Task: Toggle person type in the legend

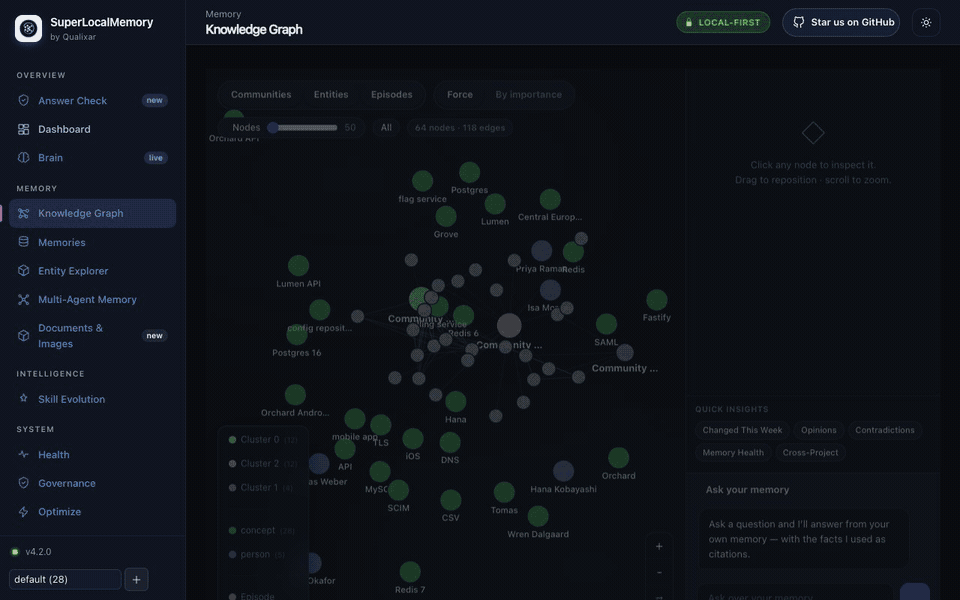Action: (257, 554)
